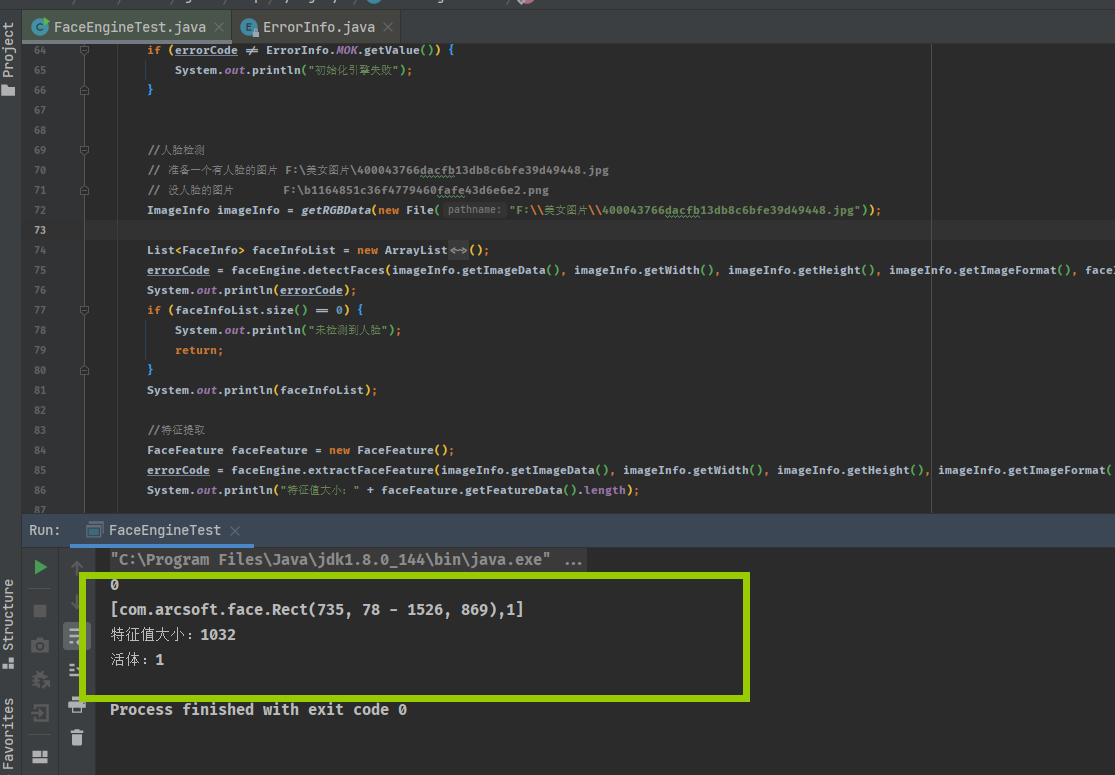This screenshot has height=775, width=1115.
Task: Click the 特征值大小: 1032 console line
Action: pos(173,634)
